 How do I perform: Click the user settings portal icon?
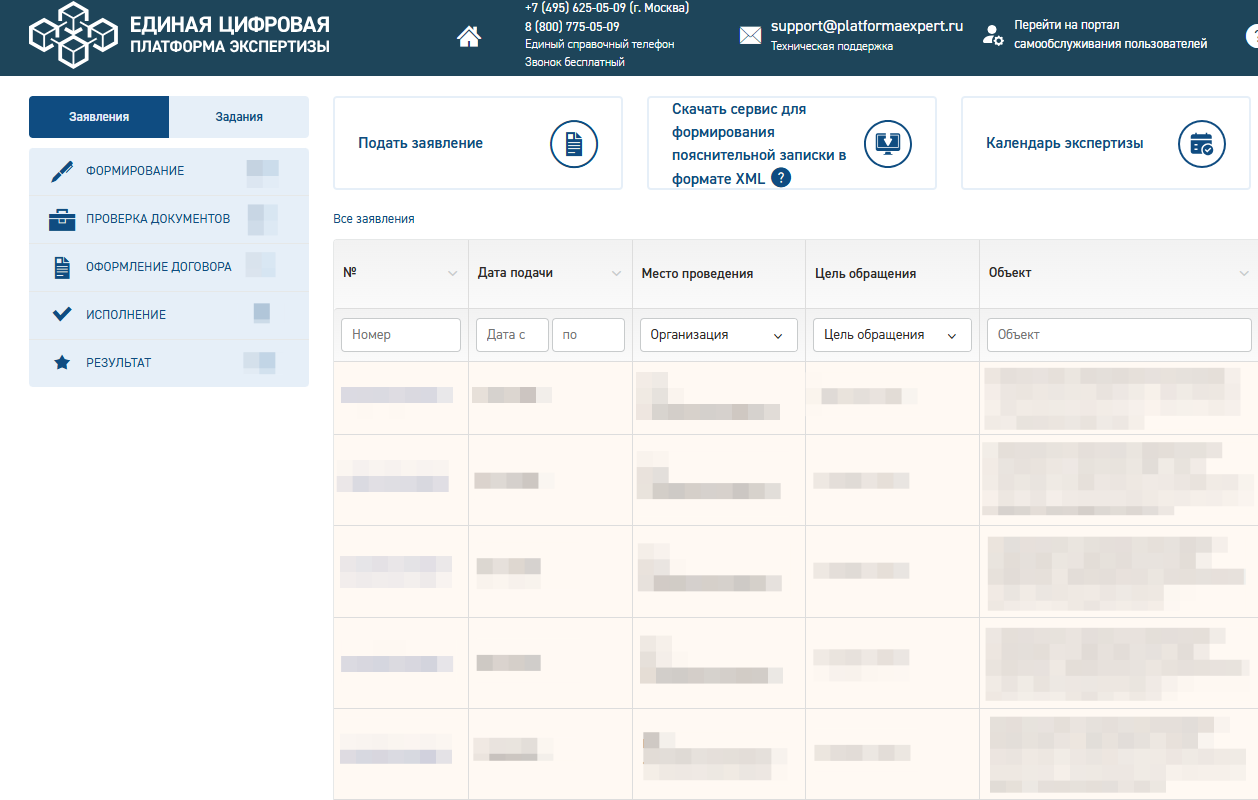pos(992,36)
